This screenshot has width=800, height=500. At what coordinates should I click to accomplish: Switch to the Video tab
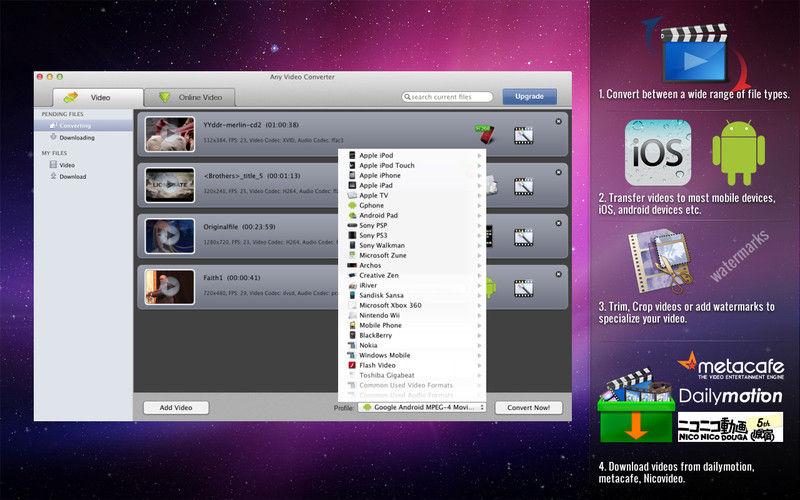click(98, 97)
